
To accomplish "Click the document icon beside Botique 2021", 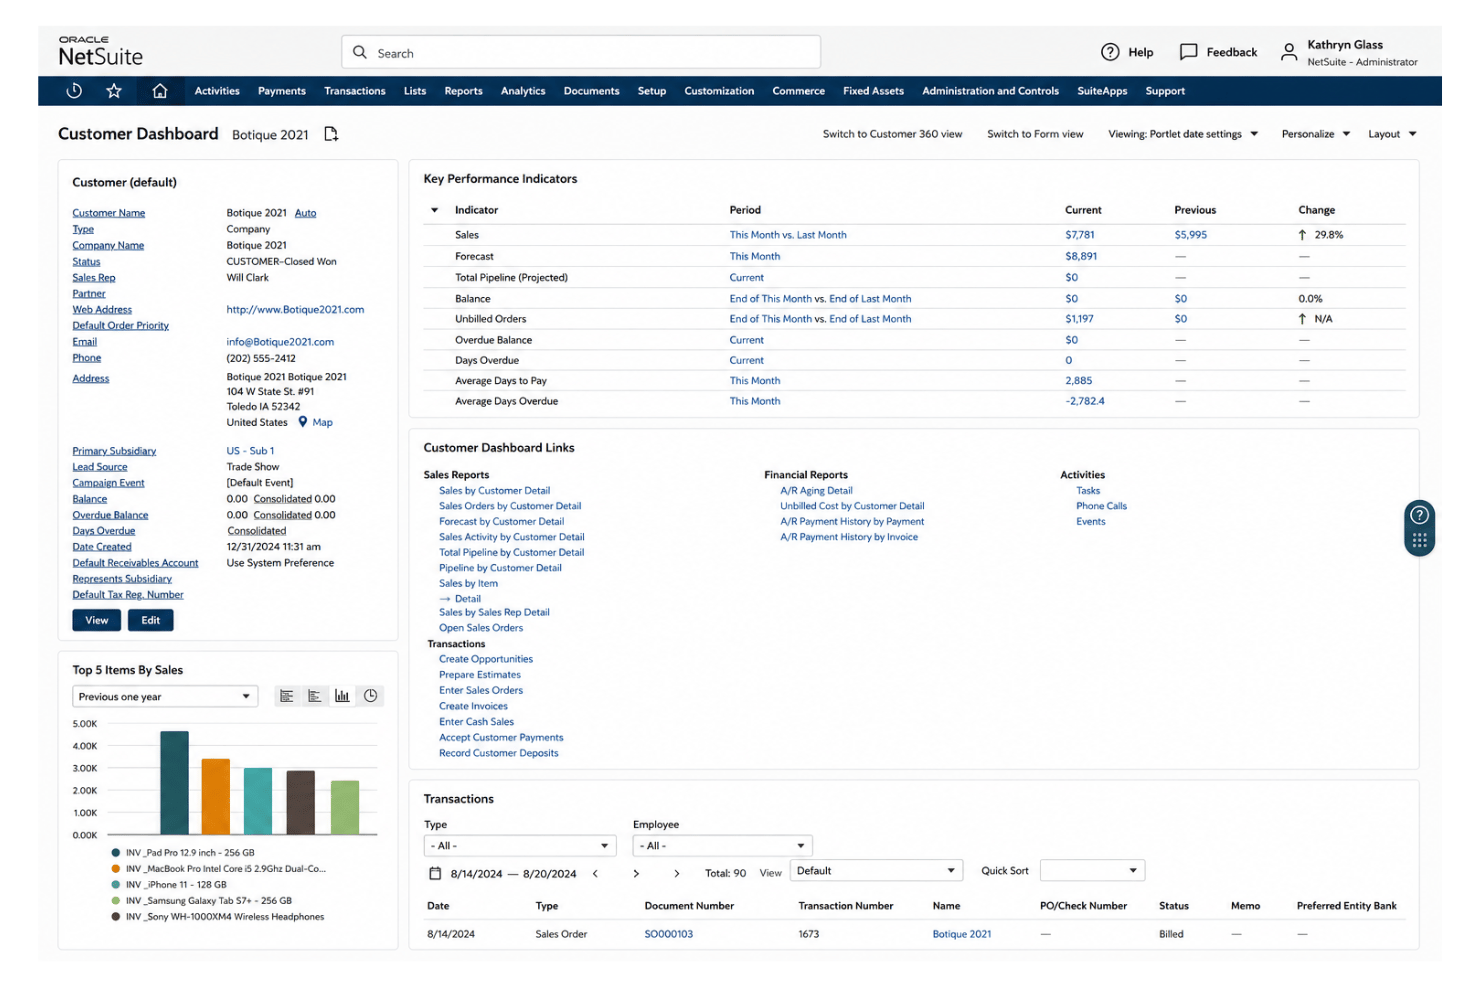I will click(331, 134).
